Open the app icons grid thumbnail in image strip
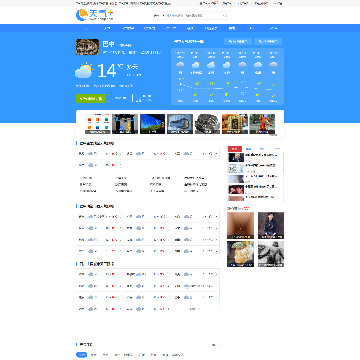This screenshot has height=360, width=360. [97, 124]
